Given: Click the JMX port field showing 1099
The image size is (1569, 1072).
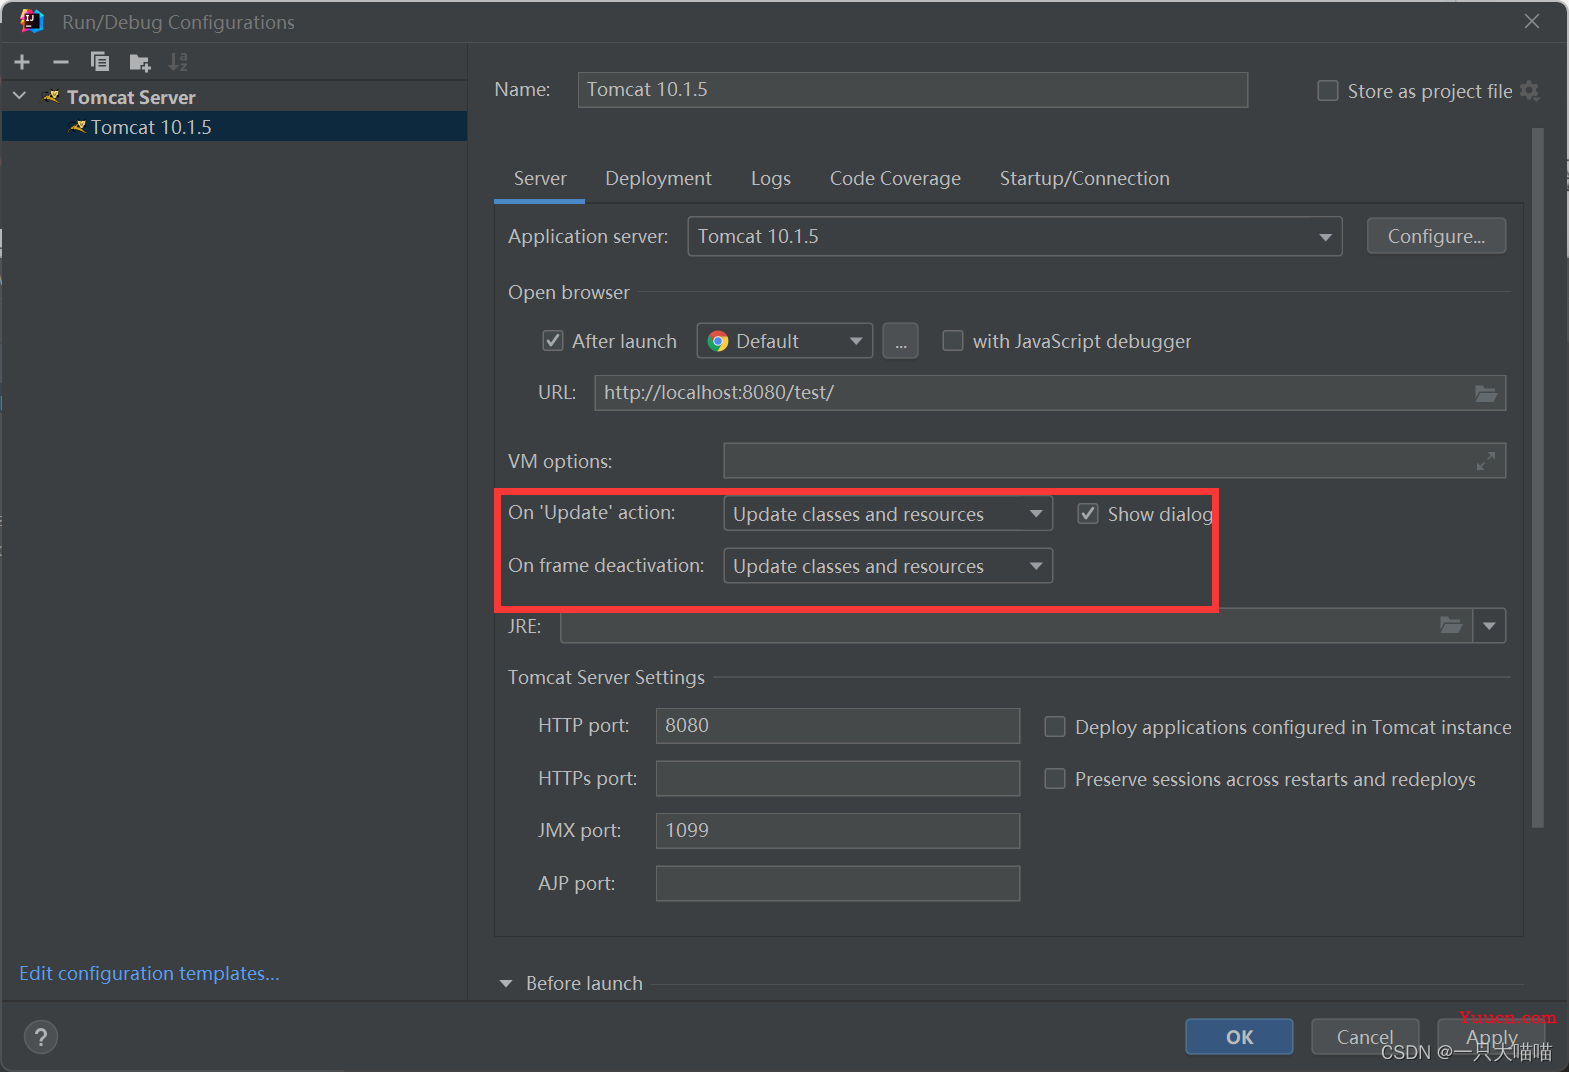Looking at the screenshot, I should point(838,831).
